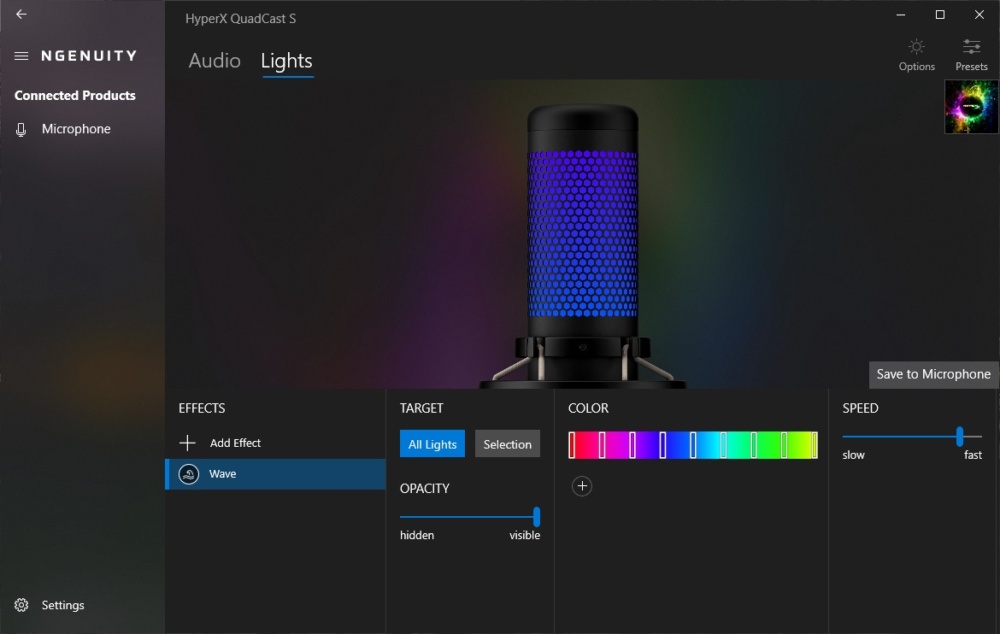Click the NGENUITY logo text
This screenshot has height=634, width=1000.
point(89,56)
